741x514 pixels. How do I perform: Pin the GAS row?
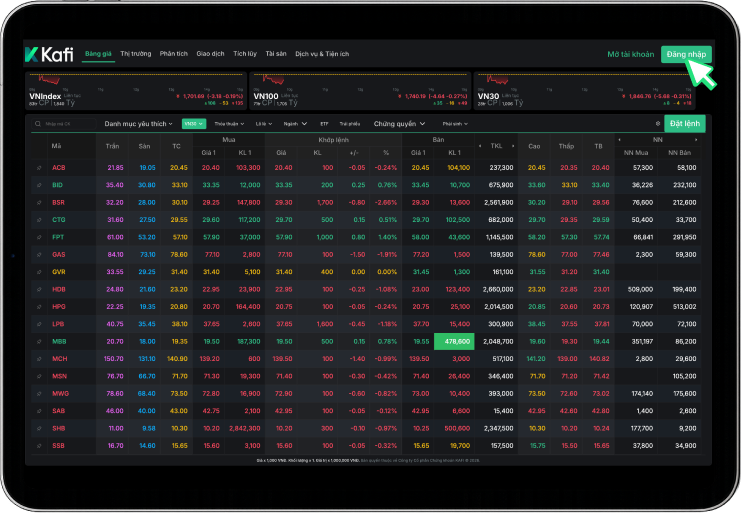(39, 255)
